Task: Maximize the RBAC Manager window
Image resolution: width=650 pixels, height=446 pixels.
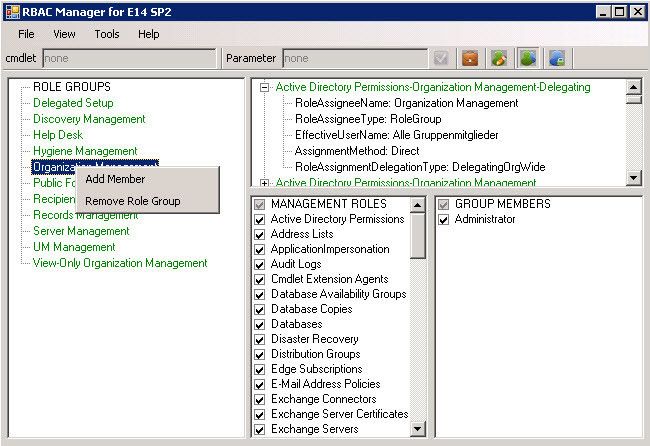Action: pyautogui.click(x=619, y=12)
